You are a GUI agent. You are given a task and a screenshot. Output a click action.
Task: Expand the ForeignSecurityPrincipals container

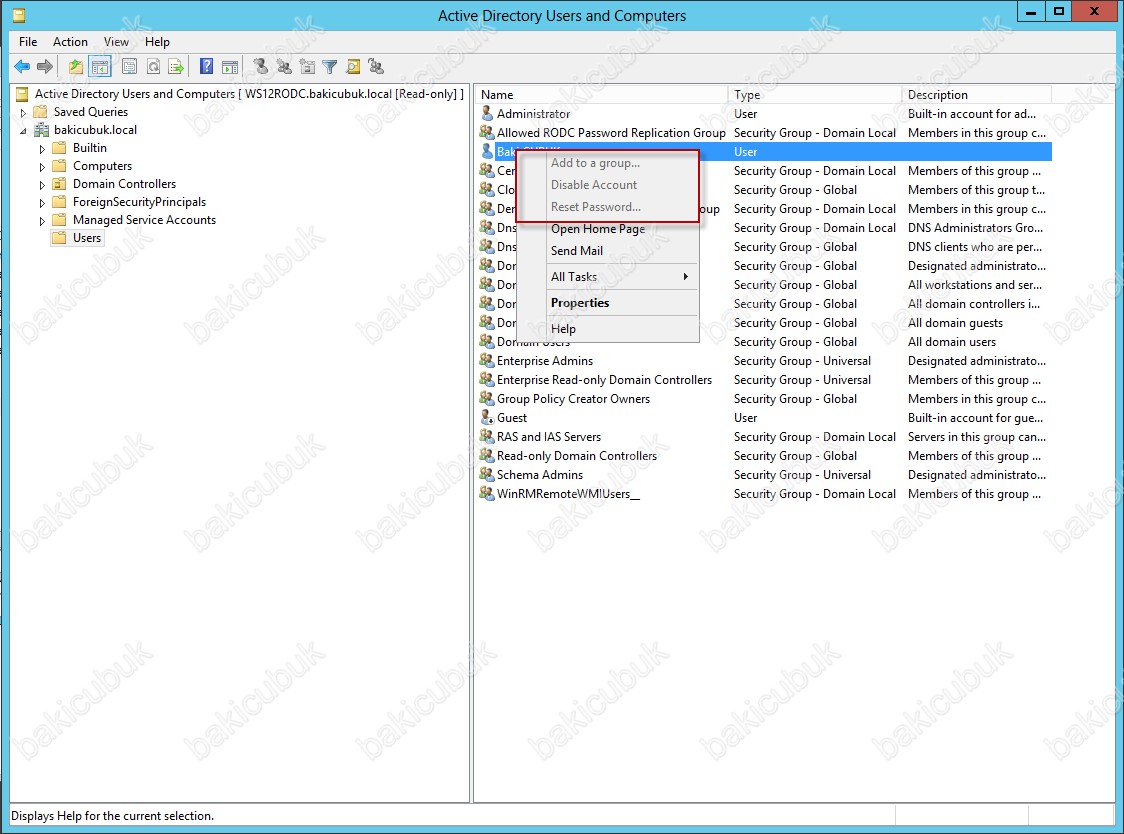(42, 203)
